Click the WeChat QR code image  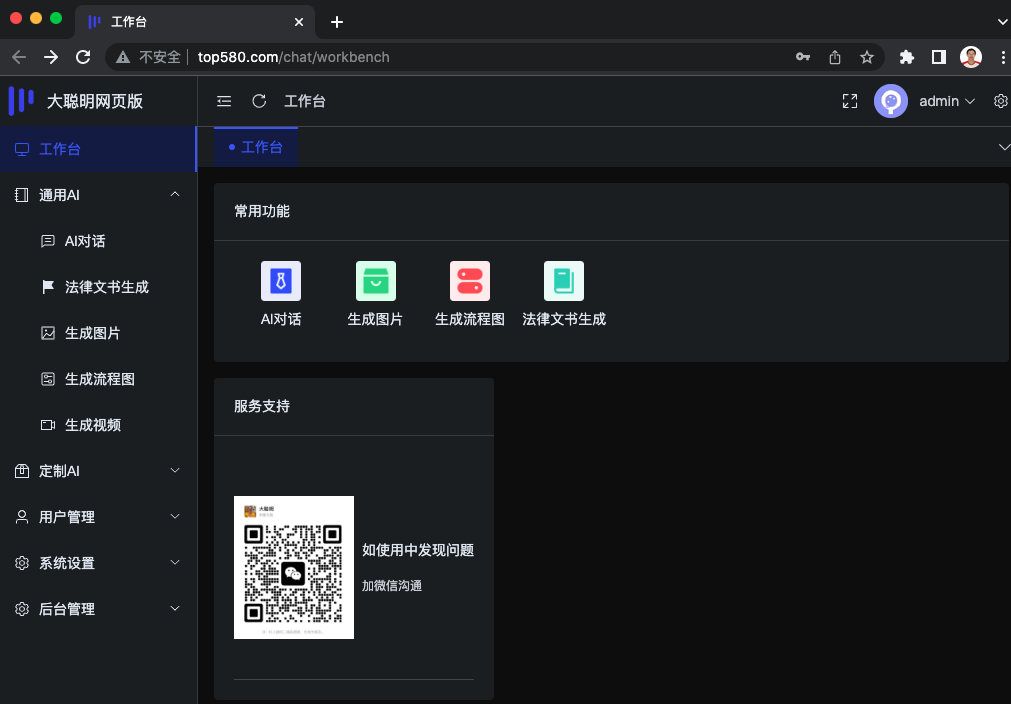[293, 567]
